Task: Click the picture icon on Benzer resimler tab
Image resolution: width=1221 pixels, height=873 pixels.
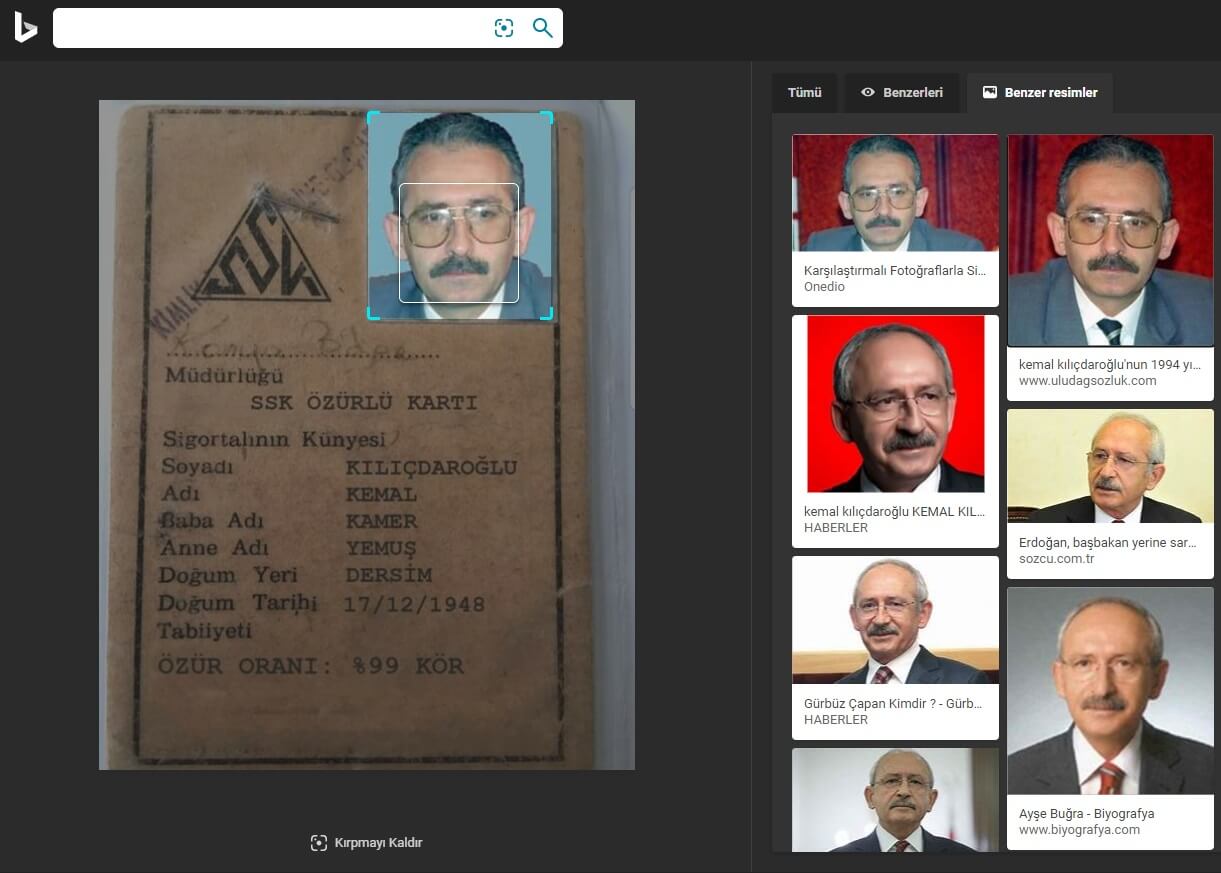Action: (990, 92)
